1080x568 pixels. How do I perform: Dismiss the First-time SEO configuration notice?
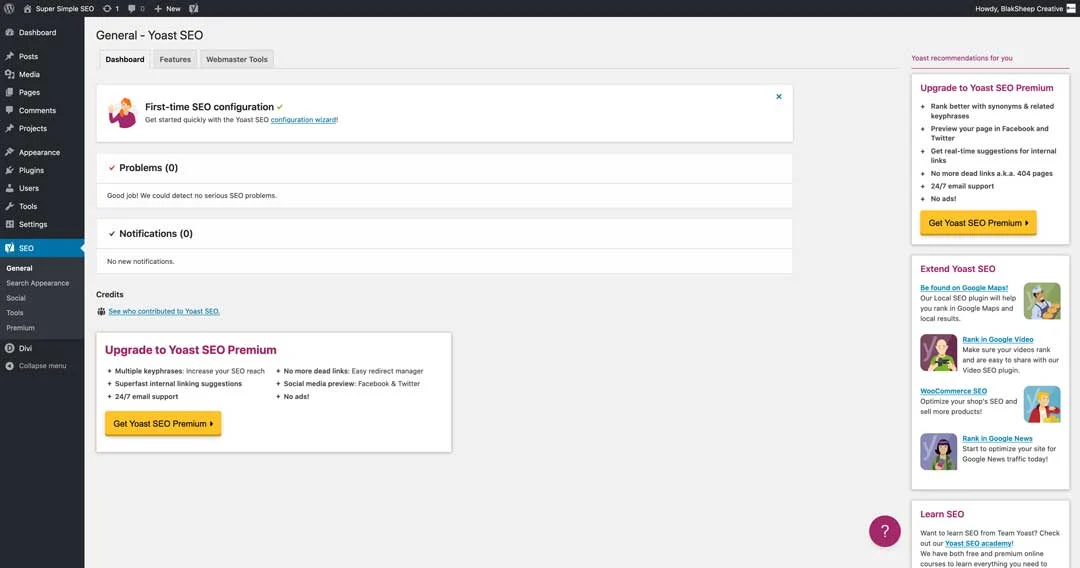pyautogui.click(x=779, y=96)
